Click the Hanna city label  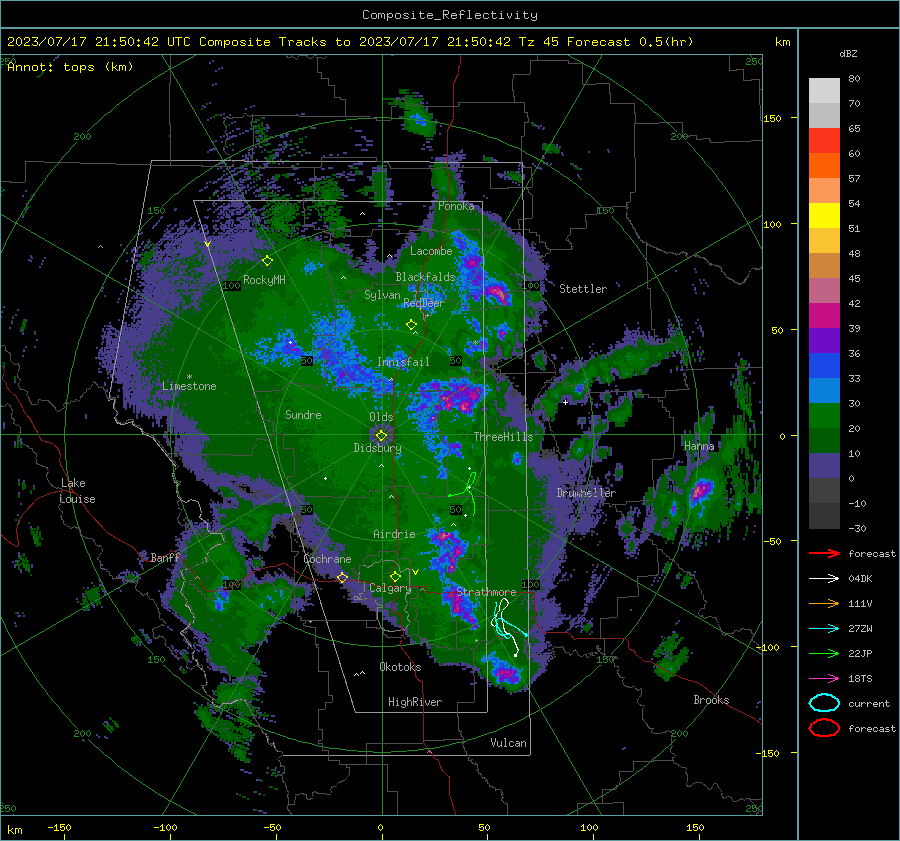pos(699,446)
